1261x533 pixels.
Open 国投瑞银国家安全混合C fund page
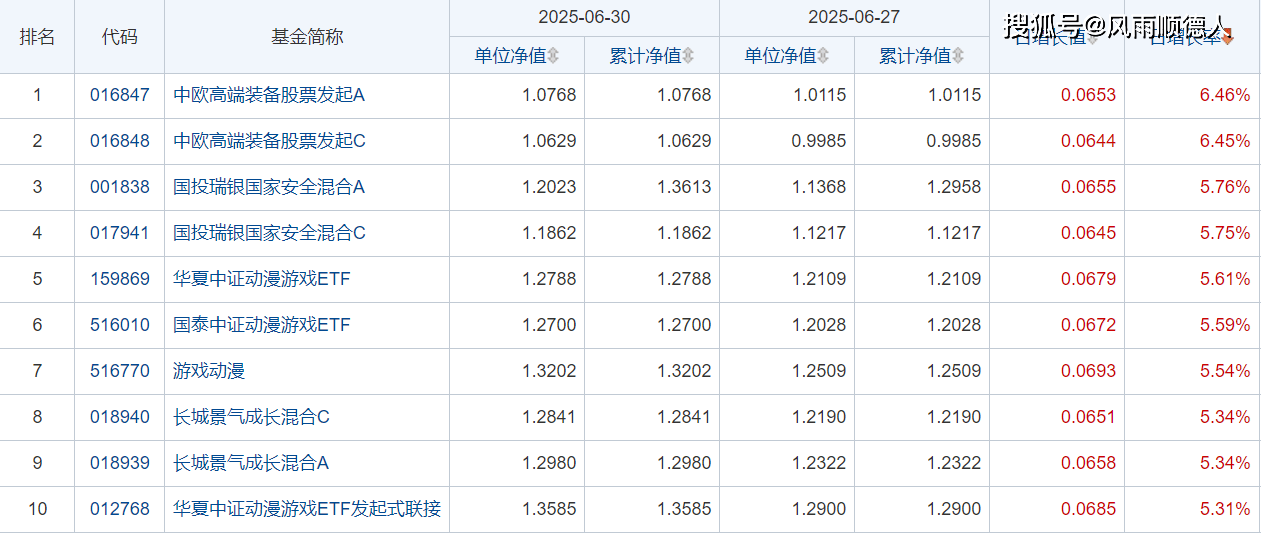(269, 233)
